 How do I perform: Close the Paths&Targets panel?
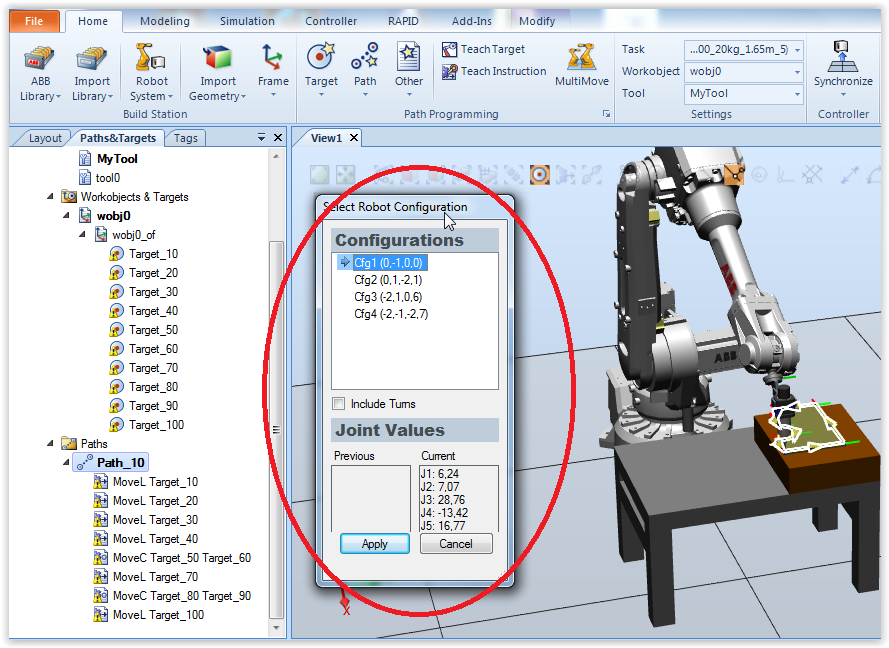point(278,137)
